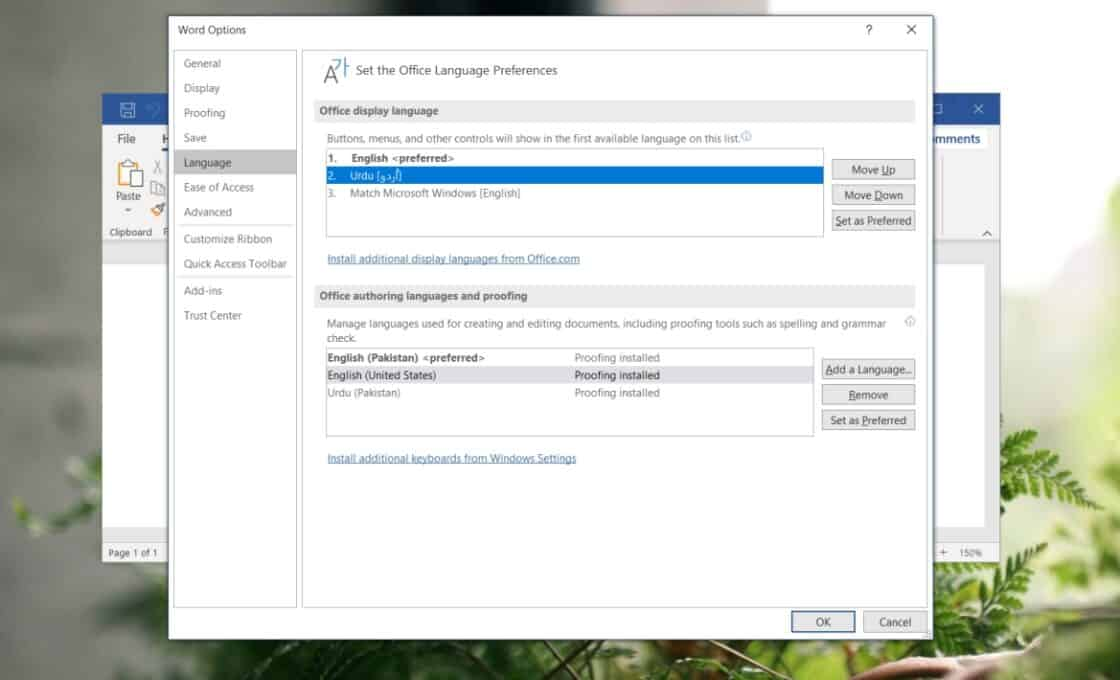
Task: Open the File menu tab
Action: click(127, 139)
